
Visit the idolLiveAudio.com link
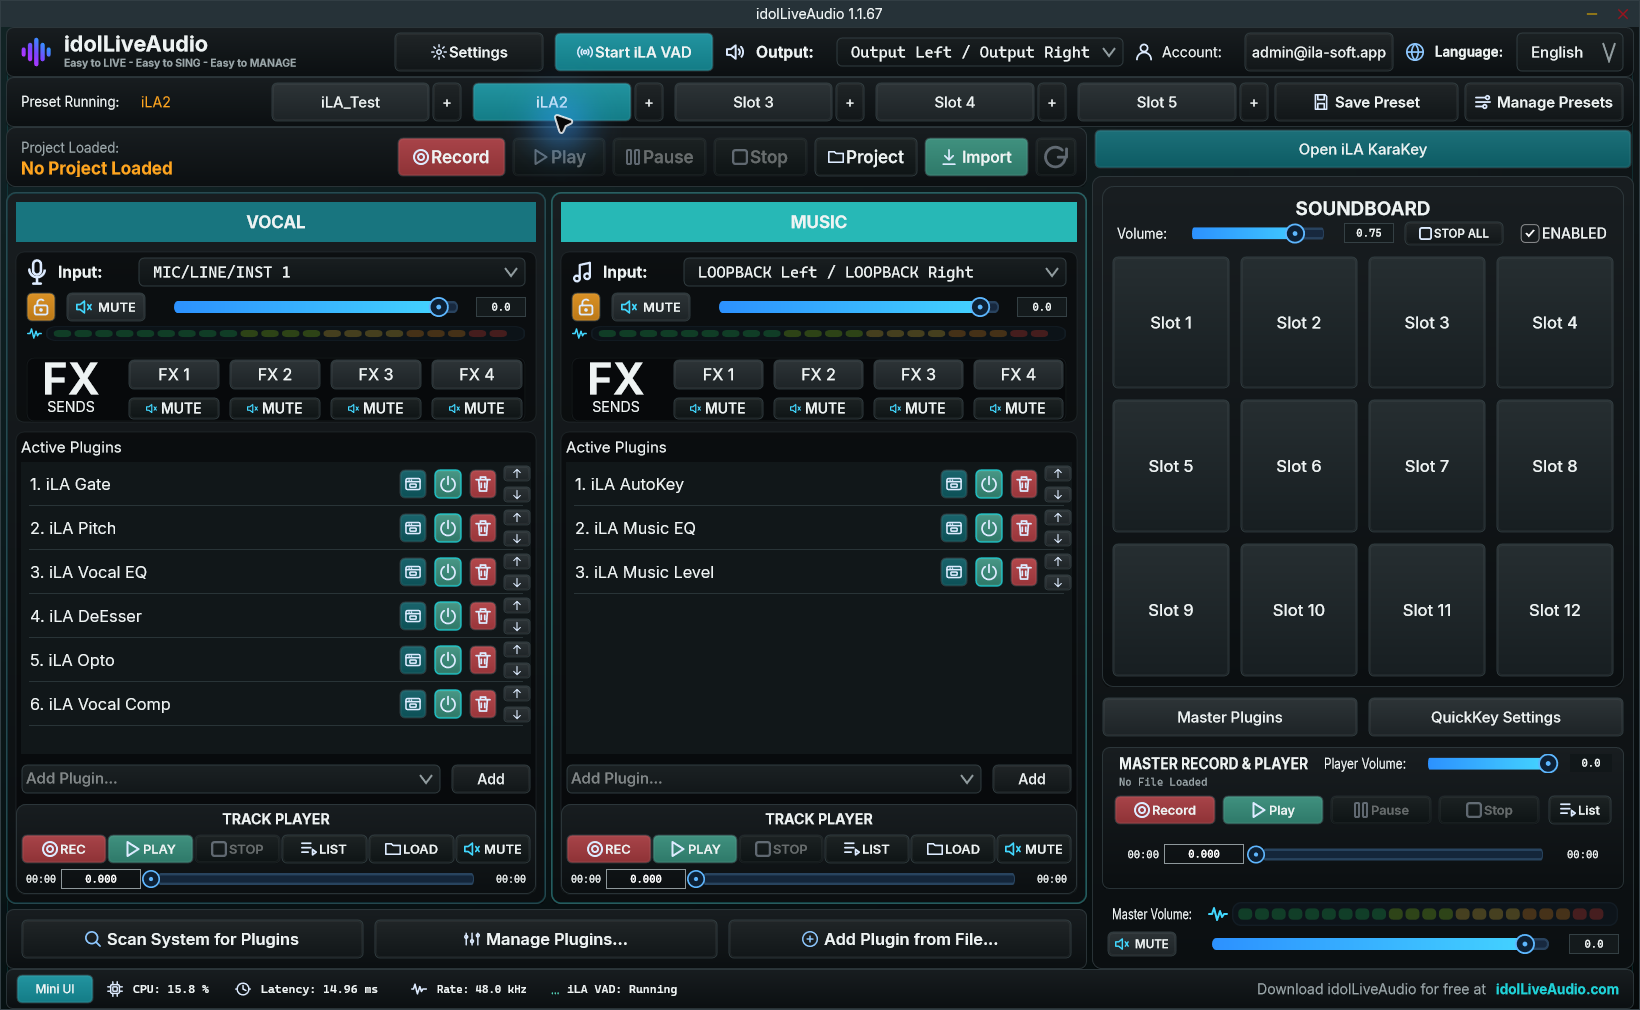1557,989
